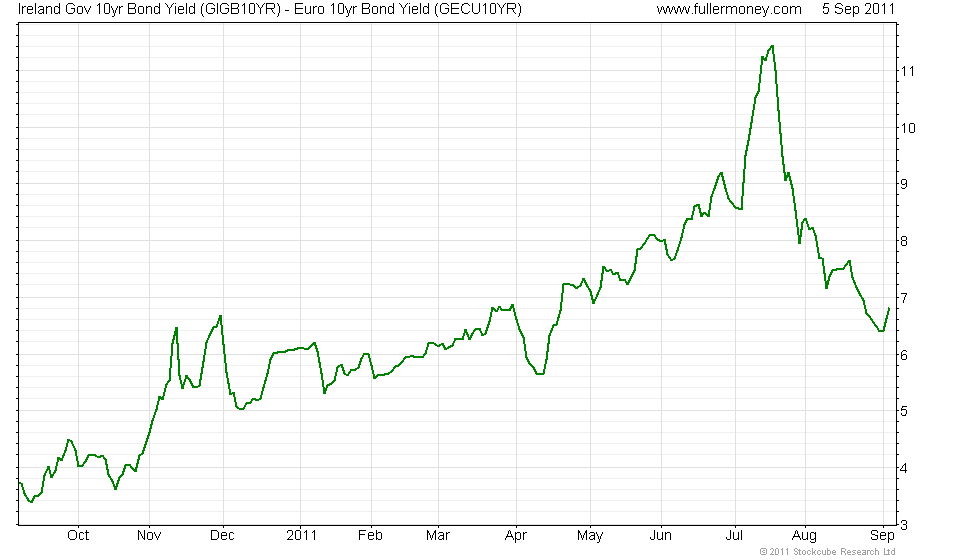This screenshot has width=980, height=560.
Task: Click the 'May' x-axis label
Action: [590, 536]
